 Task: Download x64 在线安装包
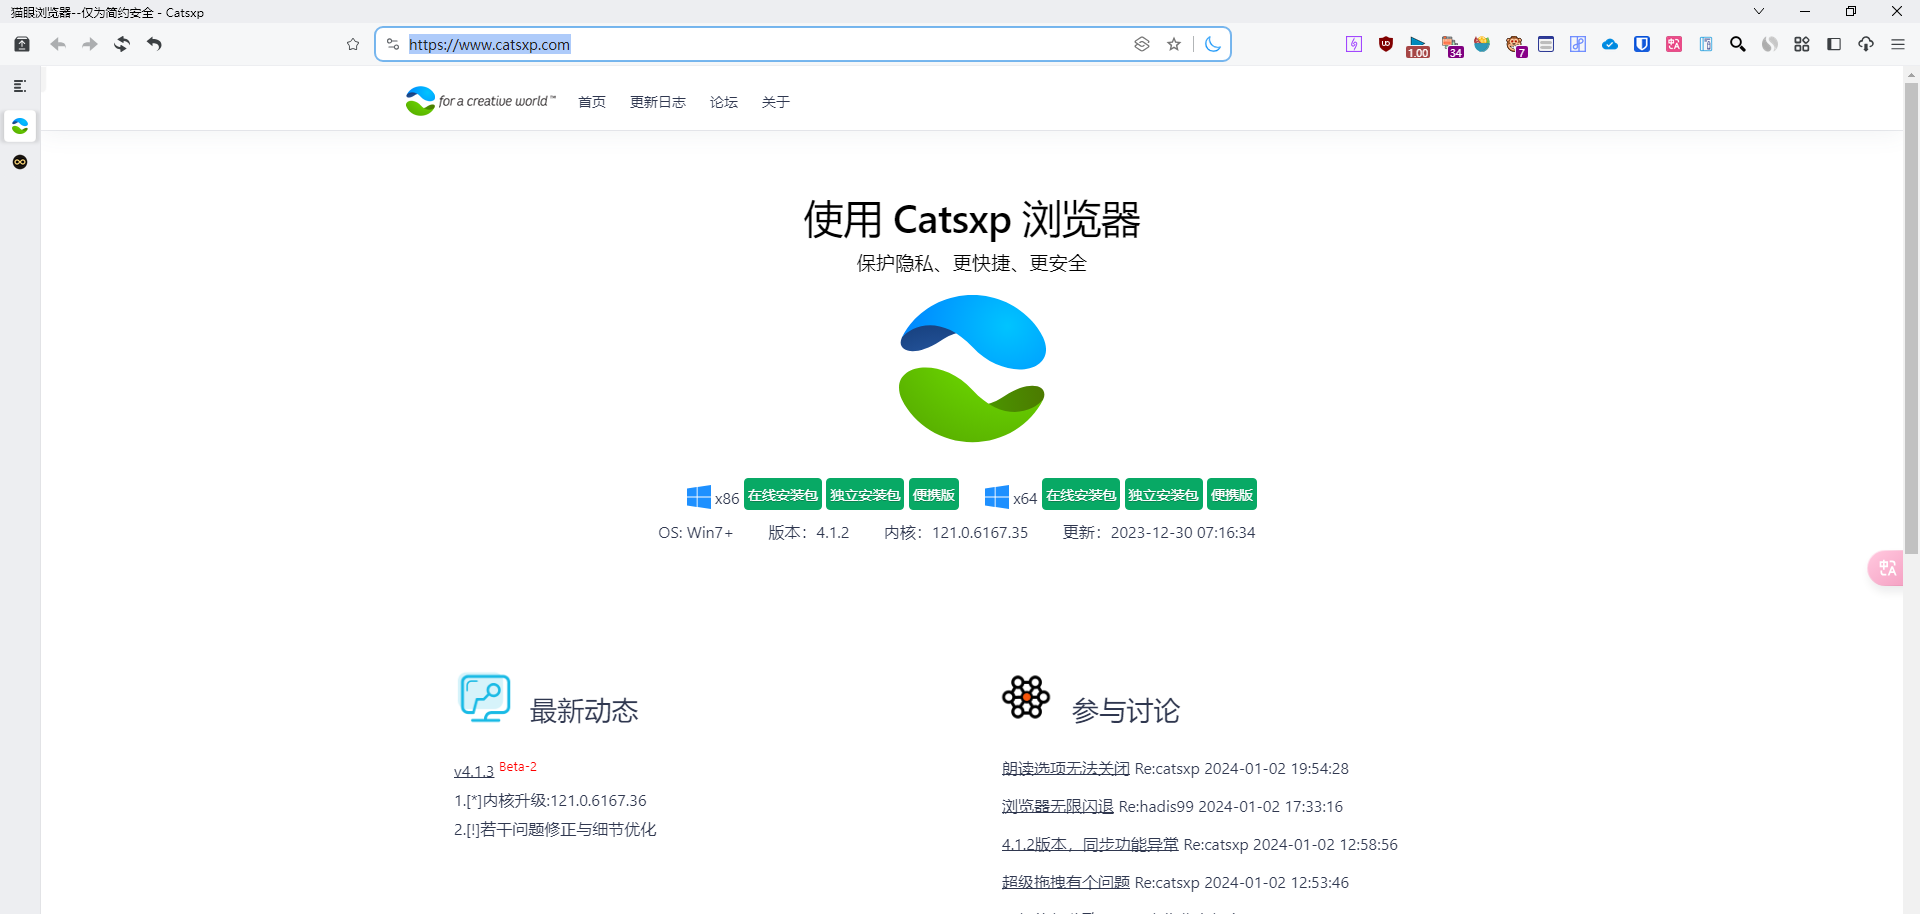coord(1081,495)
